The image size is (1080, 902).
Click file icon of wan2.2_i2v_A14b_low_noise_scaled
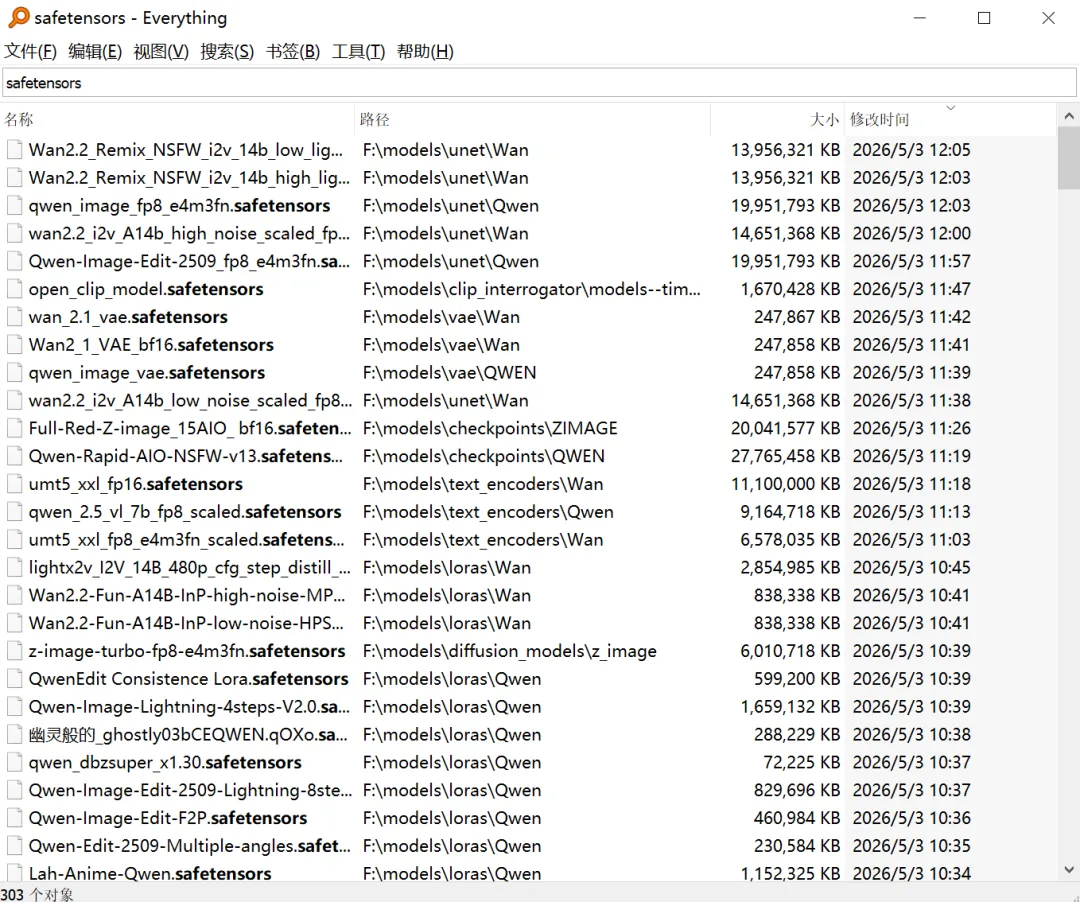click(x=14, y=401)
